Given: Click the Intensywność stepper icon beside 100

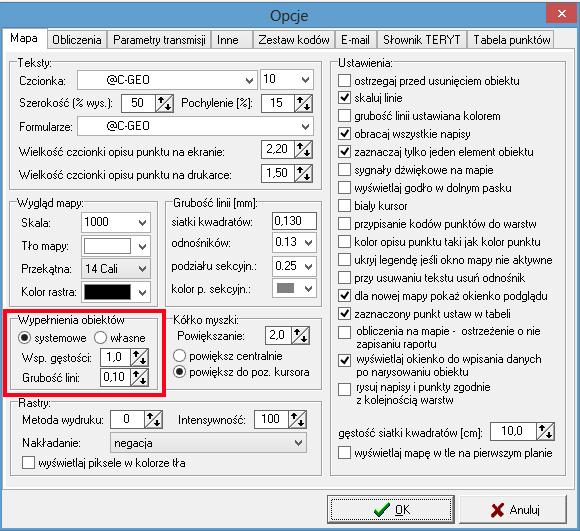Looking at the screenshot, I should point(297,420).
